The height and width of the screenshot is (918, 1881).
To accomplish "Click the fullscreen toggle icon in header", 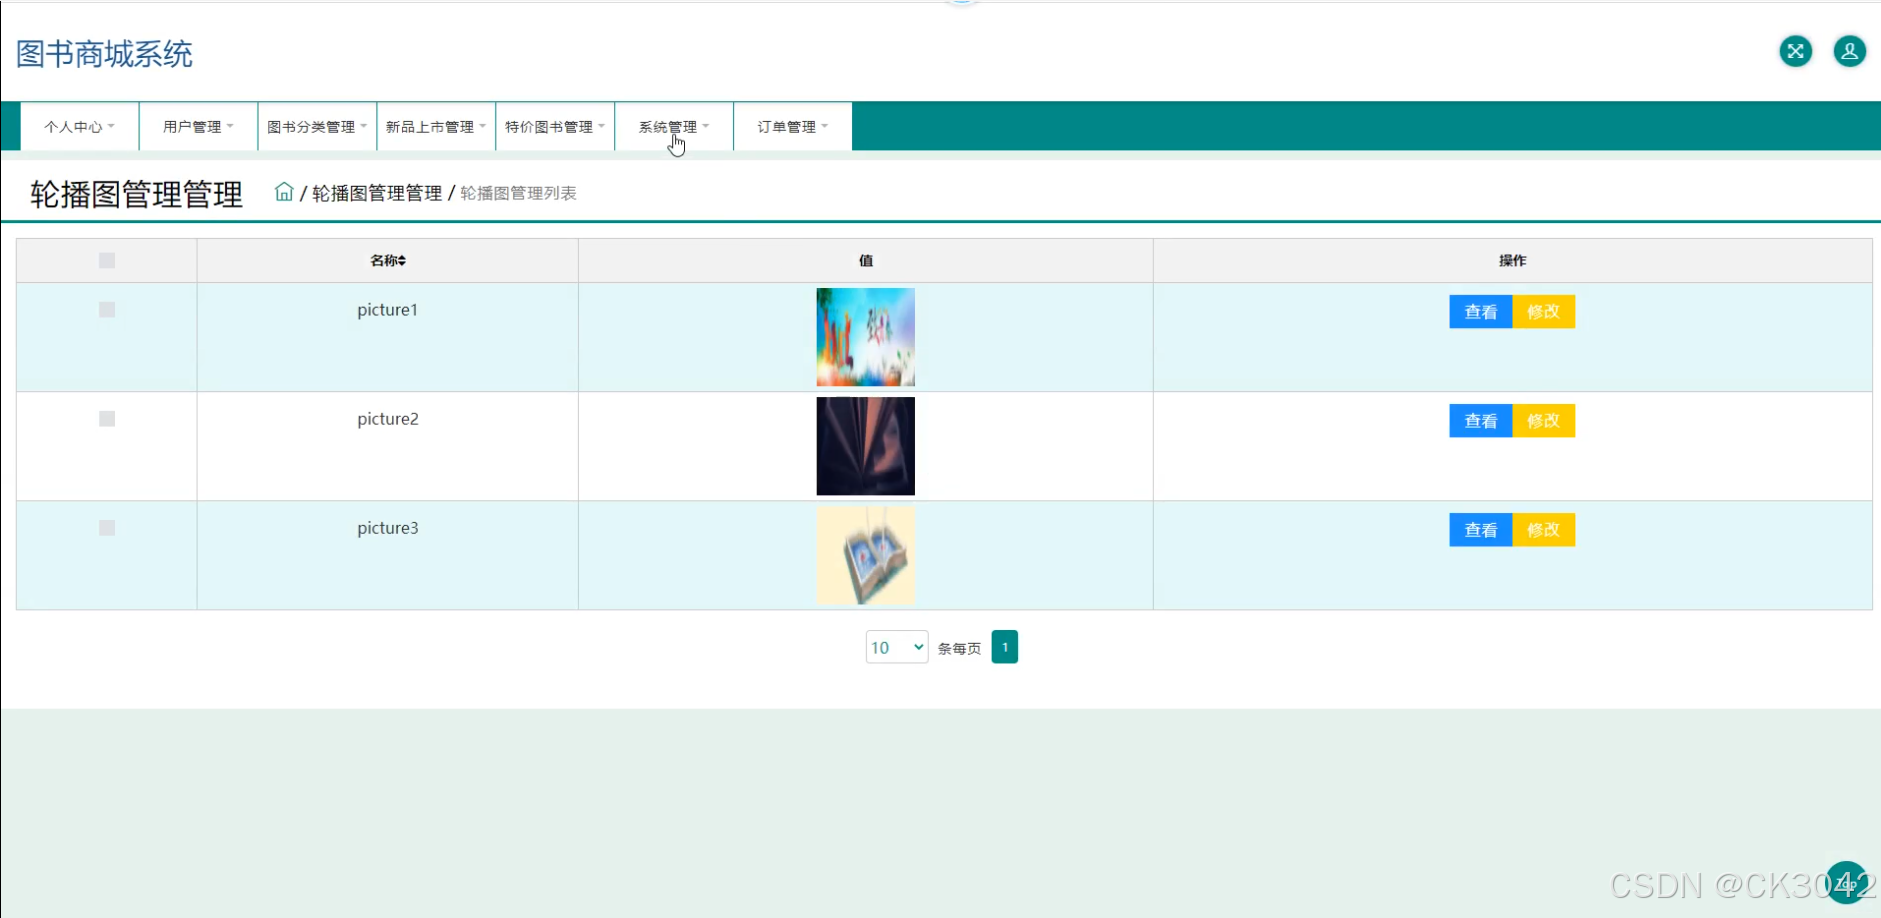I will tap(1795, 51).
